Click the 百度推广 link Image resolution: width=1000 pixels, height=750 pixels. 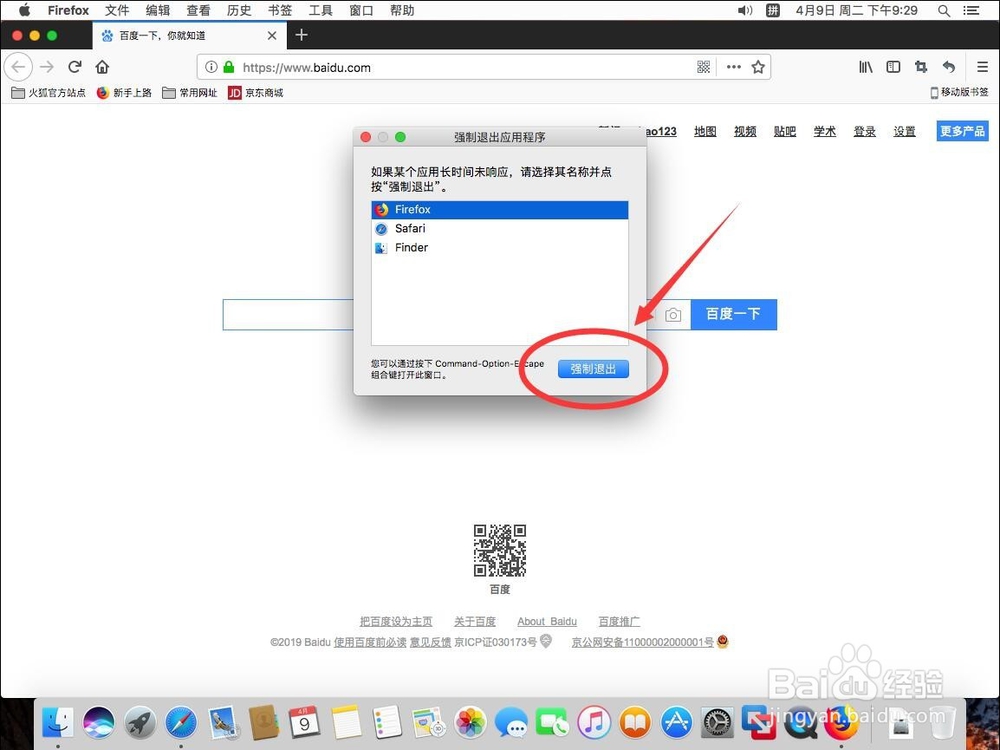point(619,621)
